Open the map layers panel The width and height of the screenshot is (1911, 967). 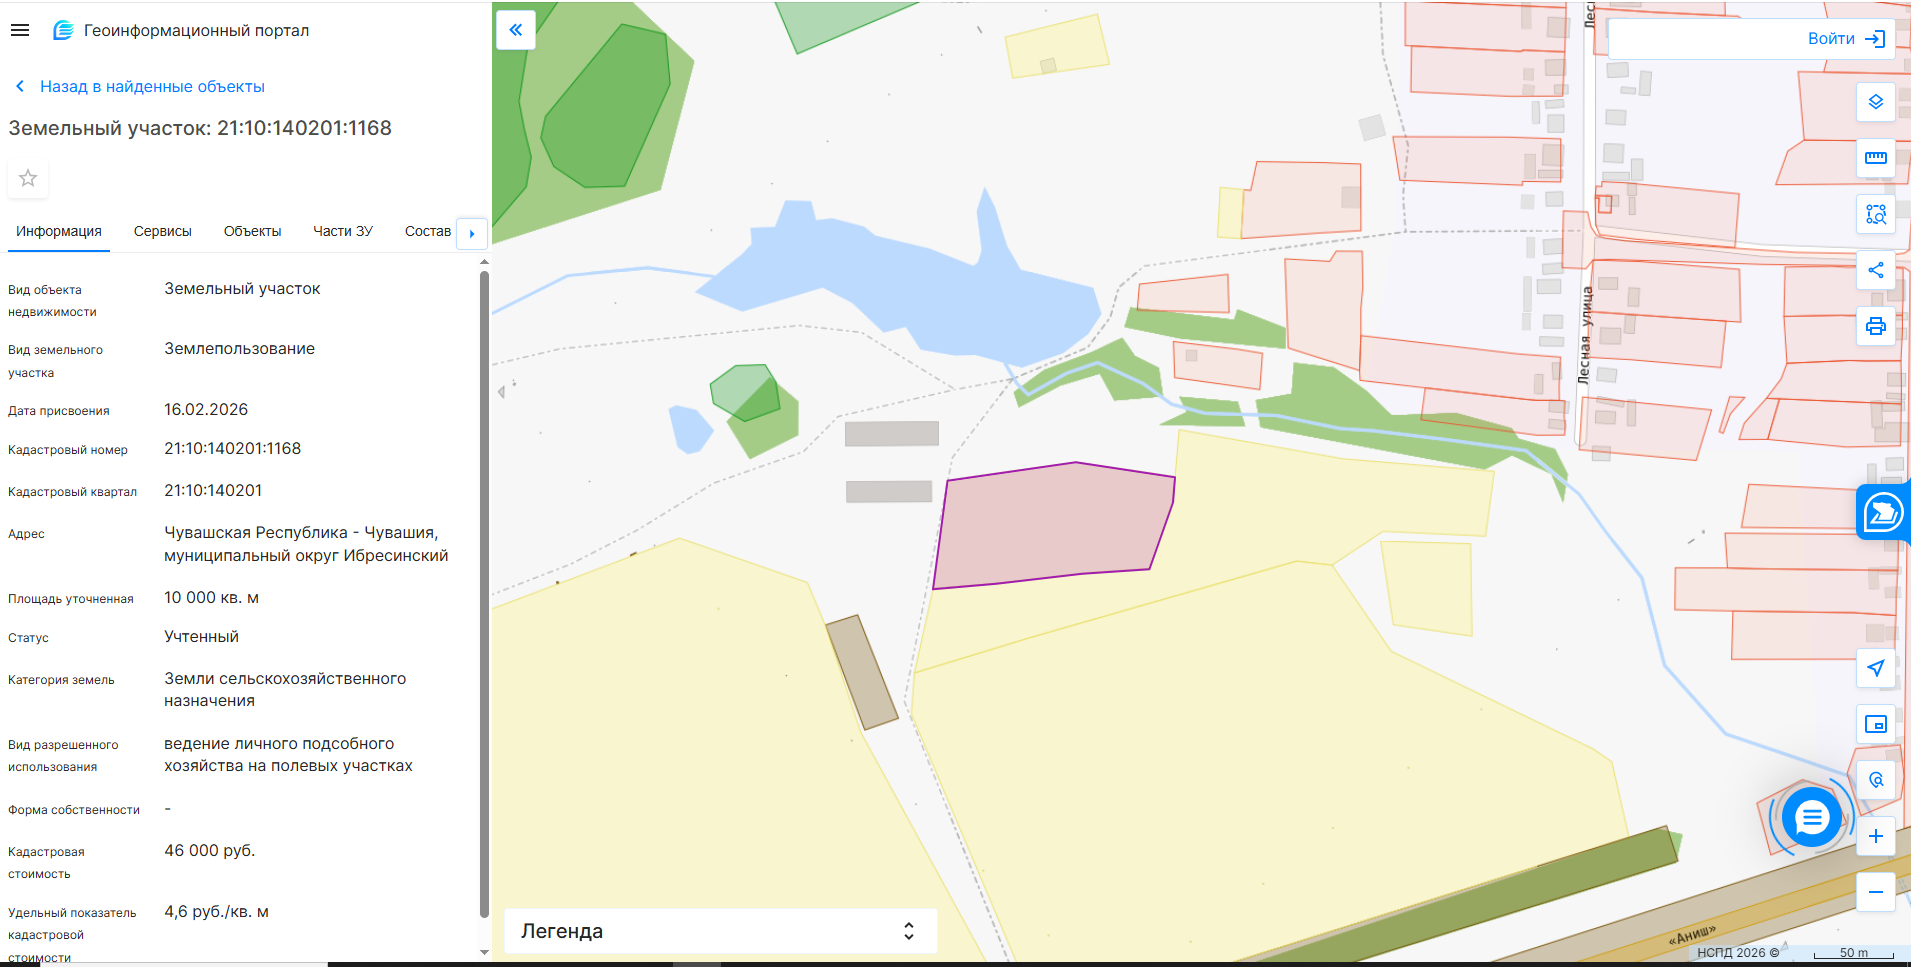(1875, 102)
